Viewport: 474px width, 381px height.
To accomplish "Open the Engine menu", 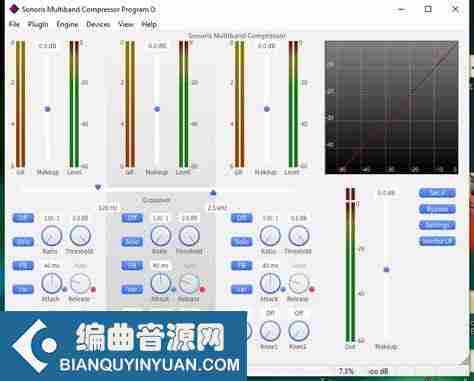I will (67, 25).
